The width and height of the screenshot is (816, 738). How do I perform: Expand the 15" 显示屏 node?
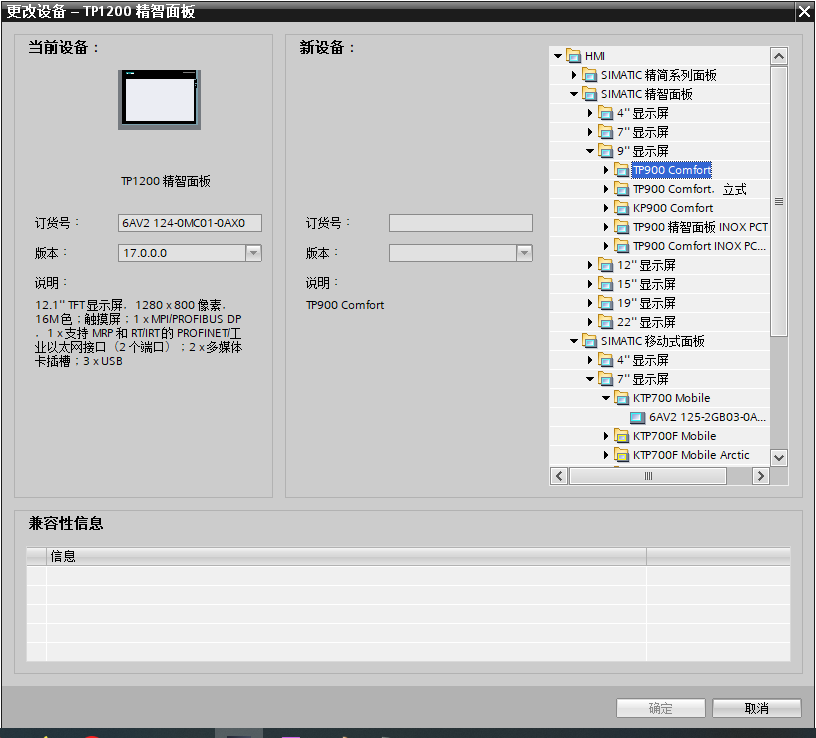click(x=590, y=284)
